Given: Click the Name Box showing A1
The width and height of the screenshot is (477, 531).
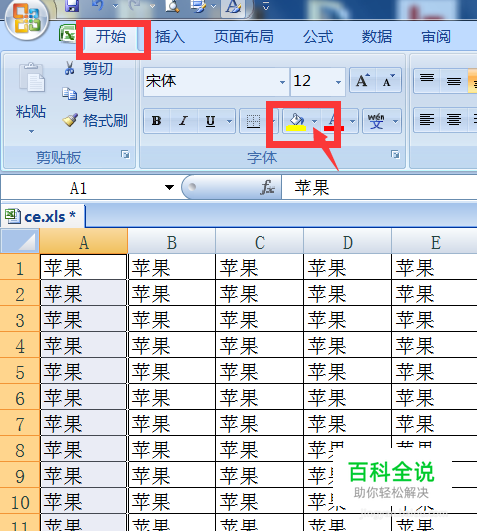Looking at the screenshot, I should coord(79,188).
